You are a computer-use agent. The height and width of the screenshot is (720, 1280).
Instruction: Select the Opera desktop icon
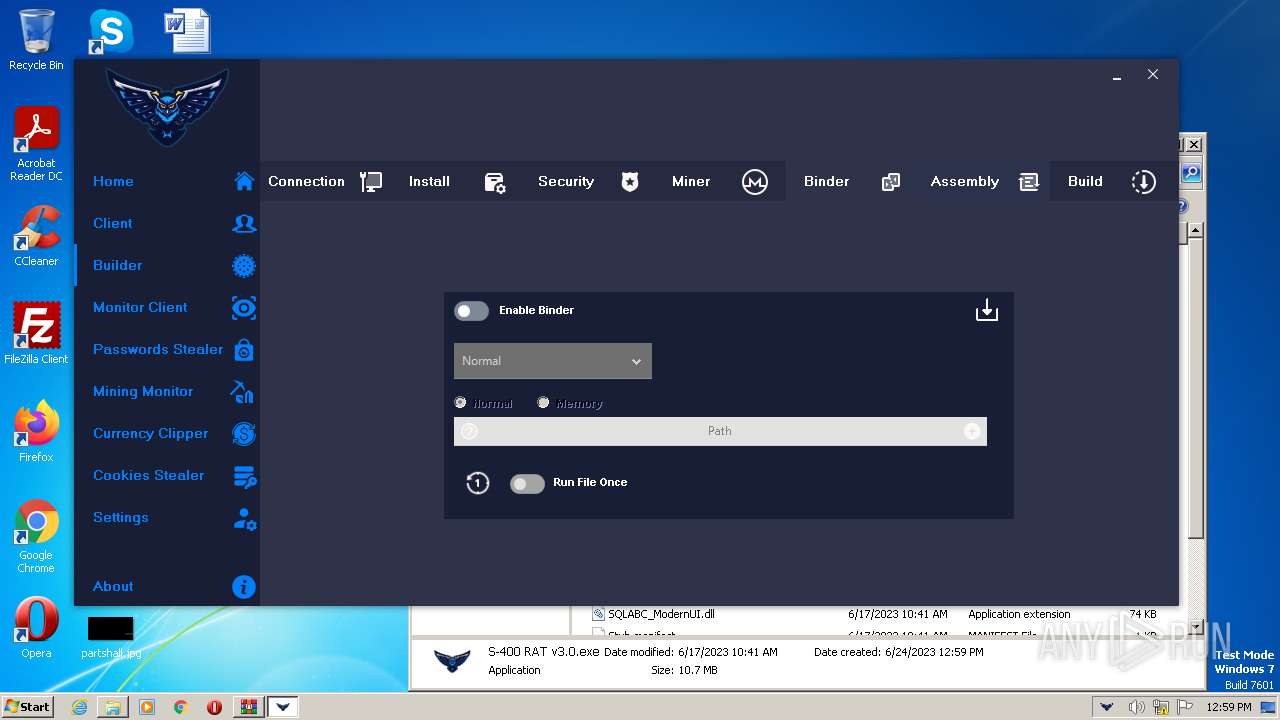(36, 628)
